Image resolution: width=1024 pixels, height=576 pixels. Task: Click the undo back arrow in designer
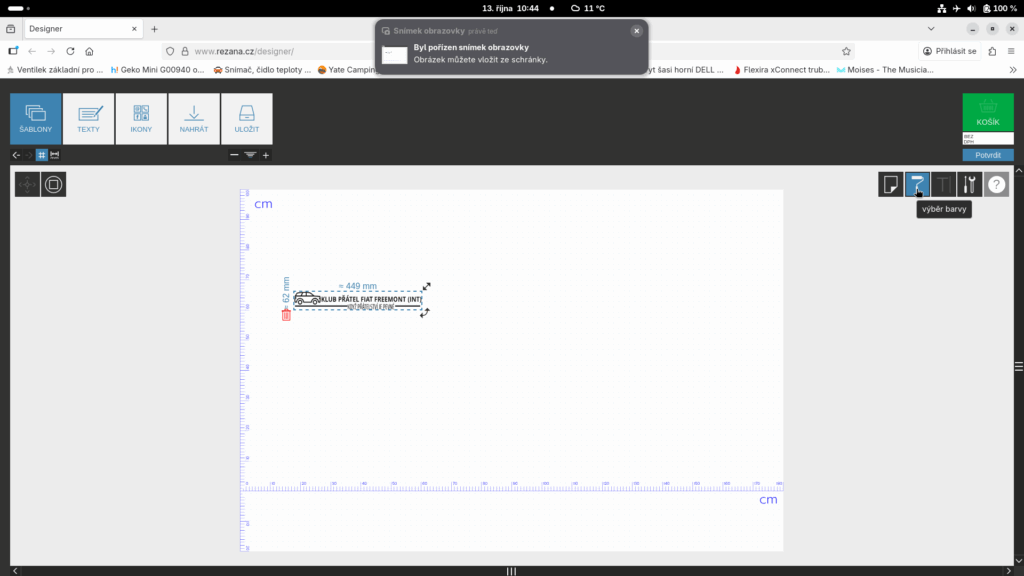16,155
